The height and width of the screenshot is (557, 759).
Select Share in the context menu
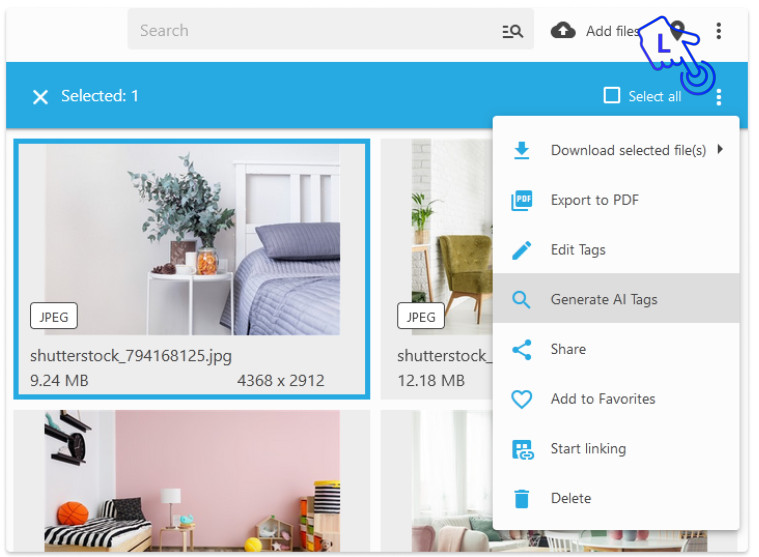568,349
